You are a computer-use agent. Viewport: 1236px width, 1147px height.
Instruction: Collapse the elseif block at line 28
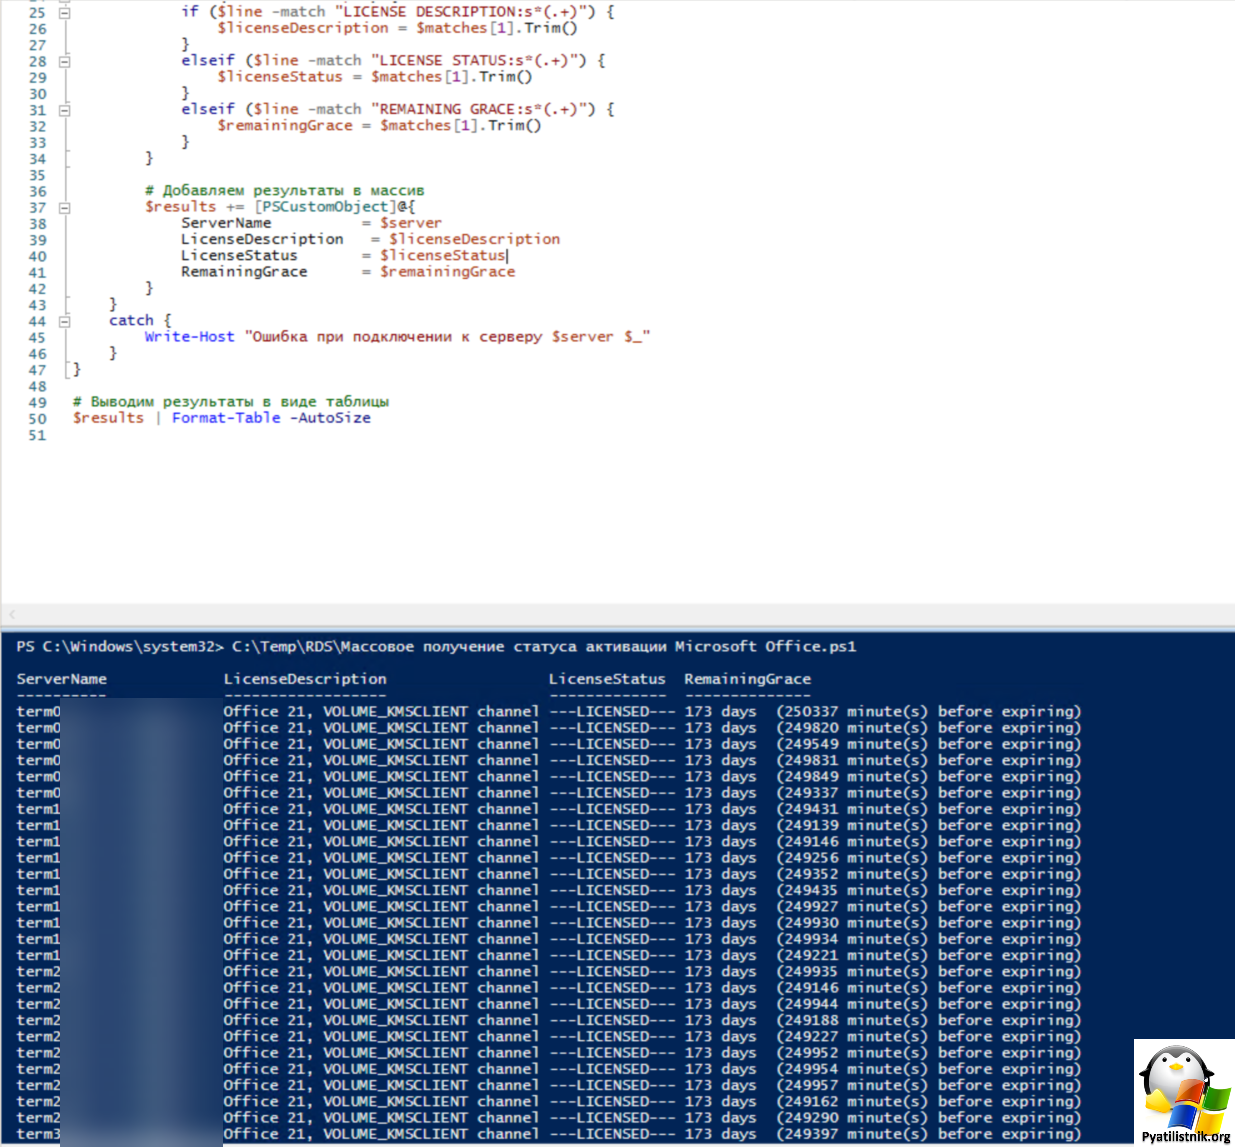click(64, 61)
